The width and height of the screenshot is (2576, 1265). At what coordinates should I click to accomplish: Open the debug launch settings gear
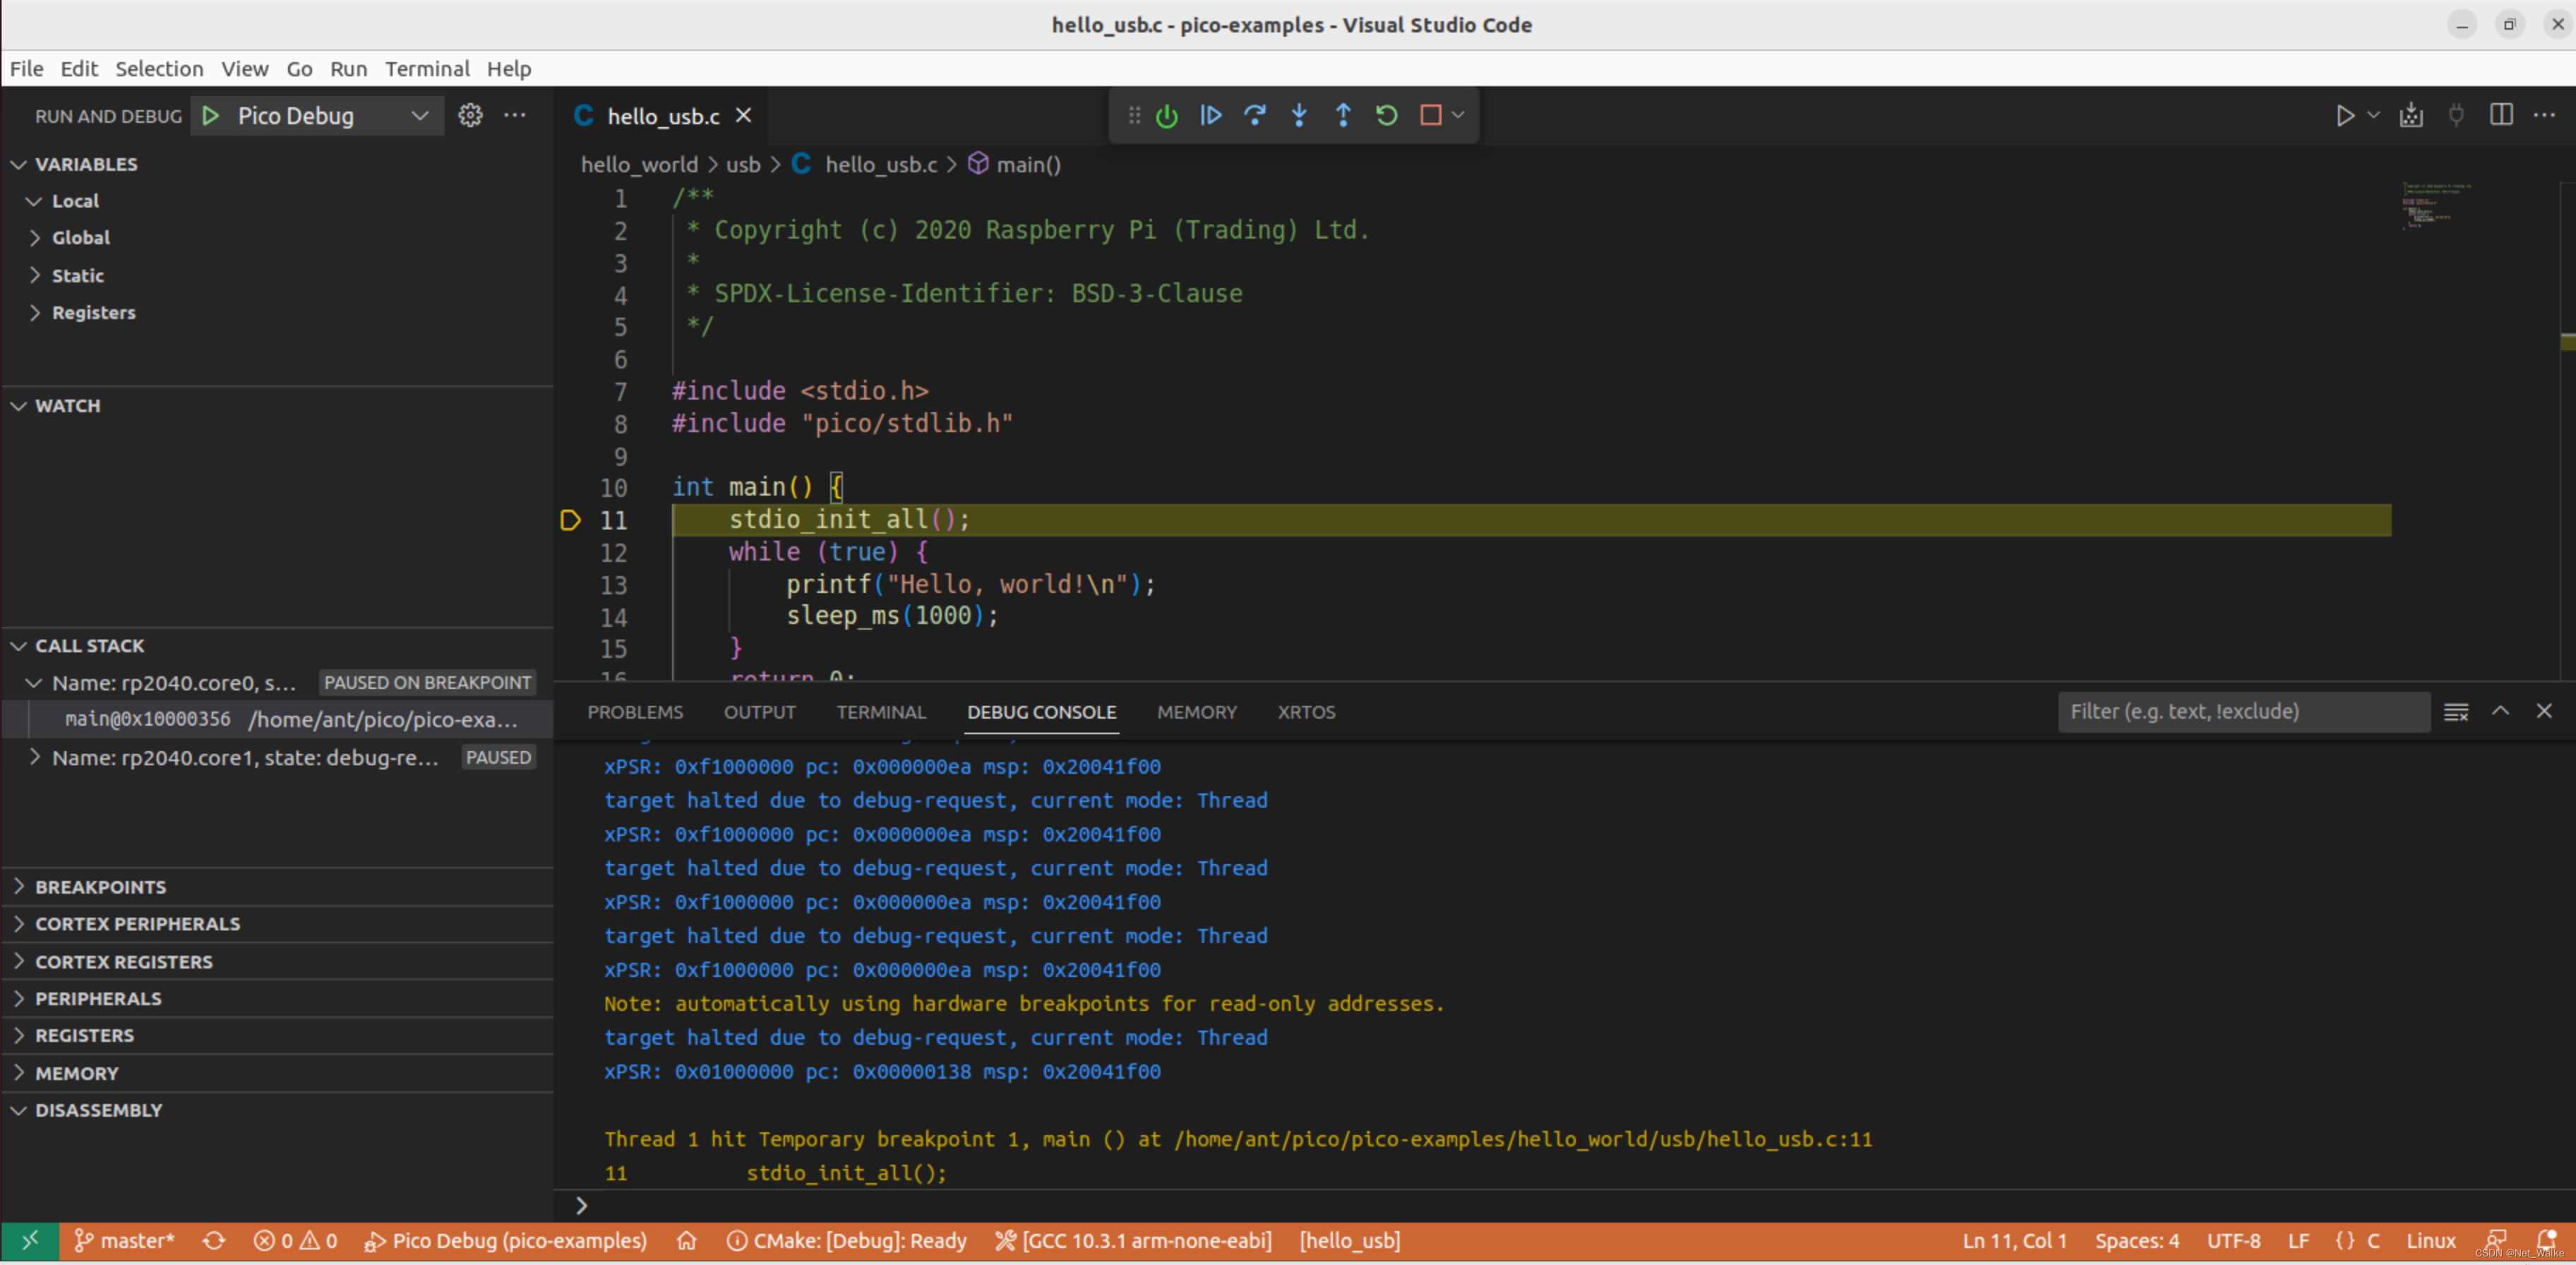[470, 115]
